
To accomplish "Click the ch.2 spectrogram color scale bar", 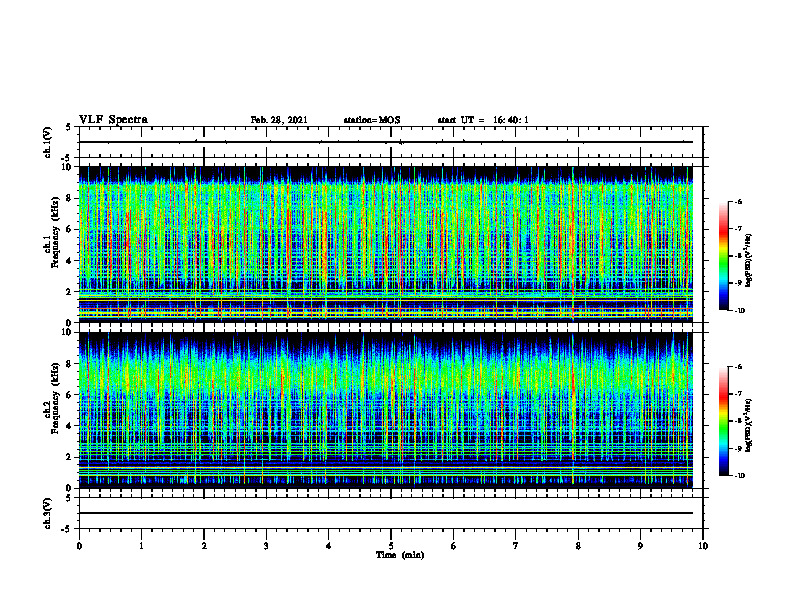I will [x=723, y=421].
